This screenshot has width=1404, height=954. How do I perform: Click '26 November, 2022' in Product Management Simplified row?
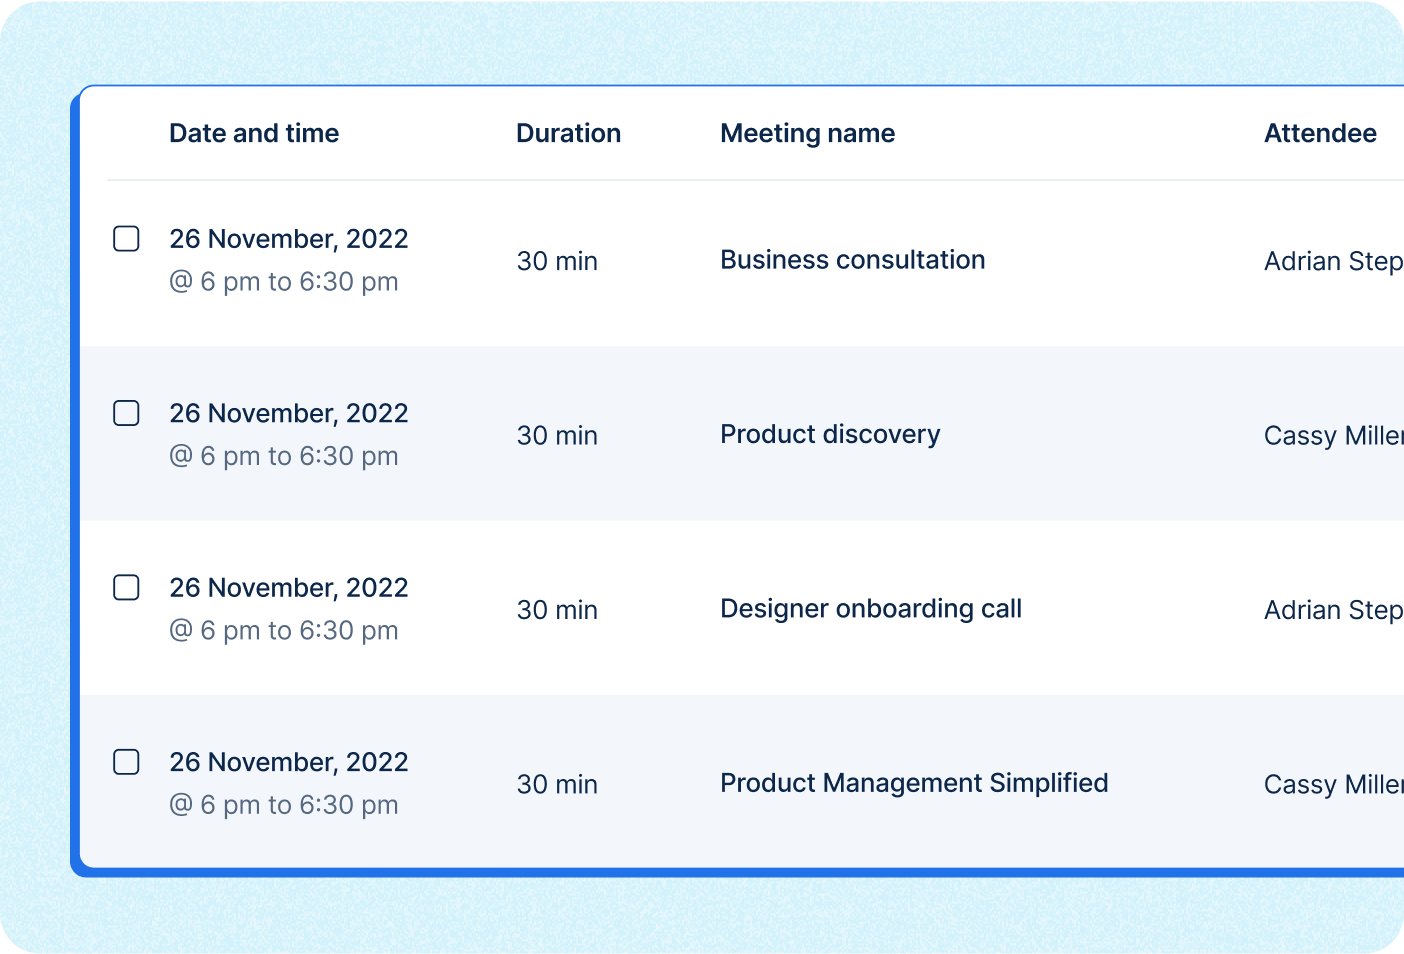(289, 763)
